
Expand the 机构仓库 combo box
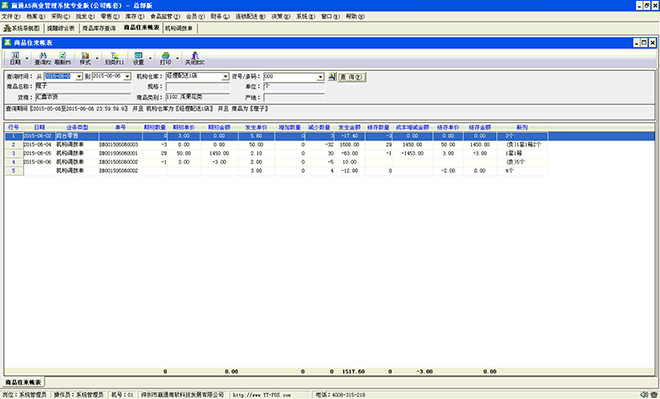click(225, 77)
